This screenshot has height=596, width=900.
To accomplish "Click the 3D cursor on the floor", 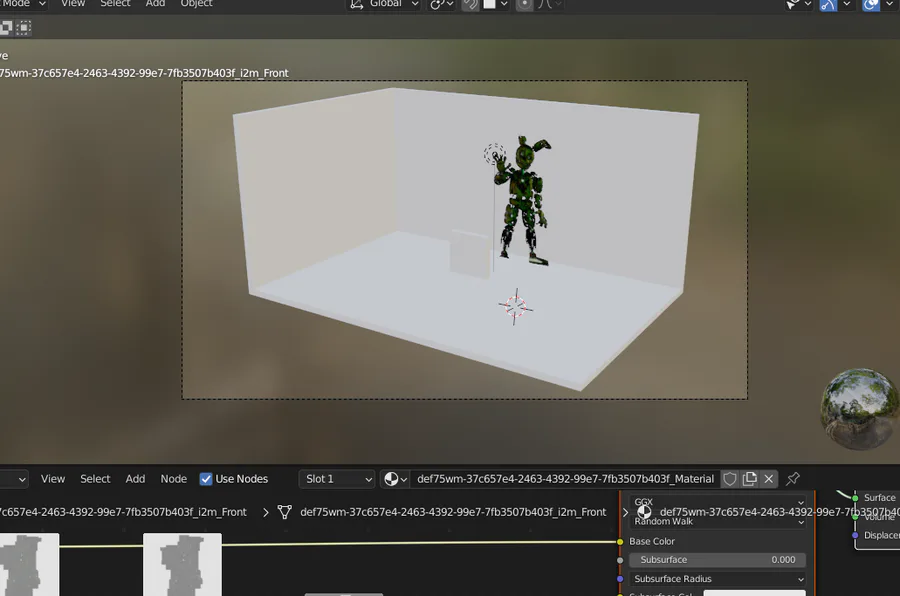I will pyautogui.click(x=515, y=307).
